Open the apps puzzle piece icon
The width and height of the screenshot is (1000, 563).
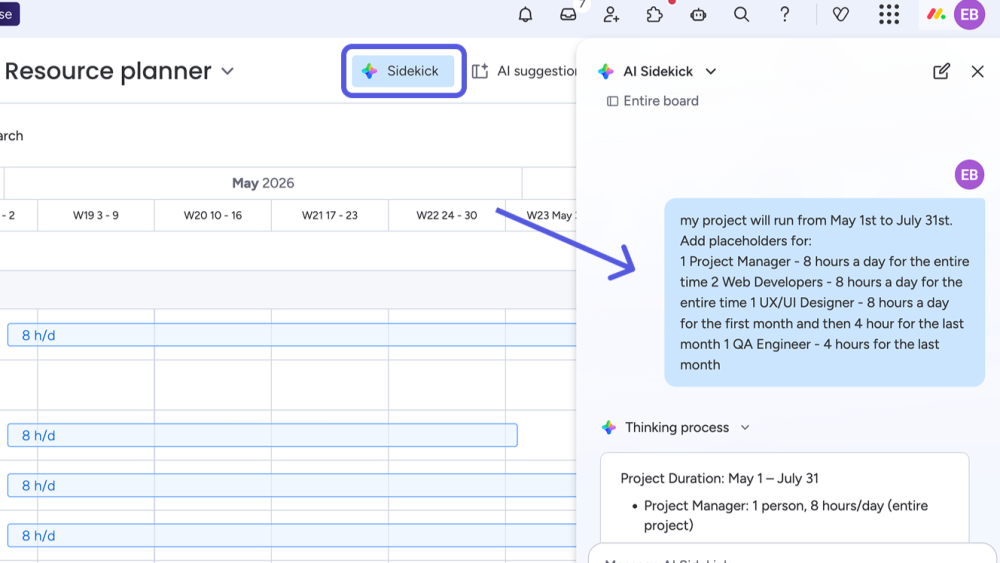point(655,14)
